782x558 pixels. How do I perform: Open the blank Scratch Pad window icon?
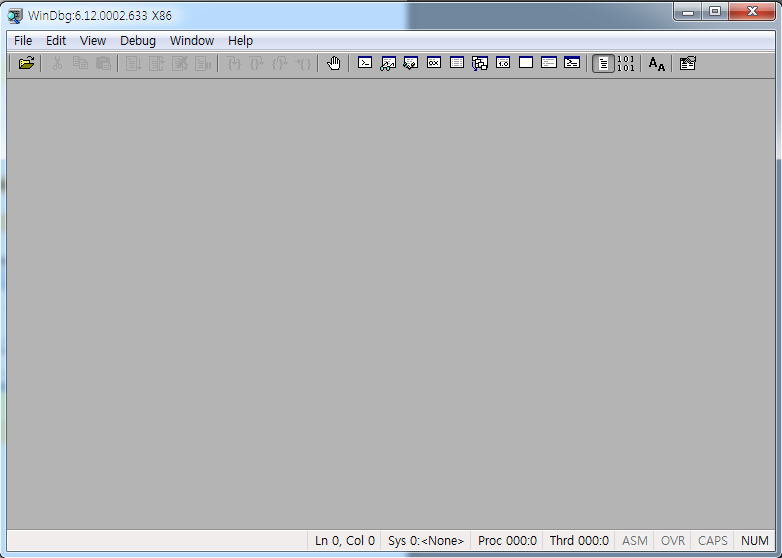coord(526,63)
